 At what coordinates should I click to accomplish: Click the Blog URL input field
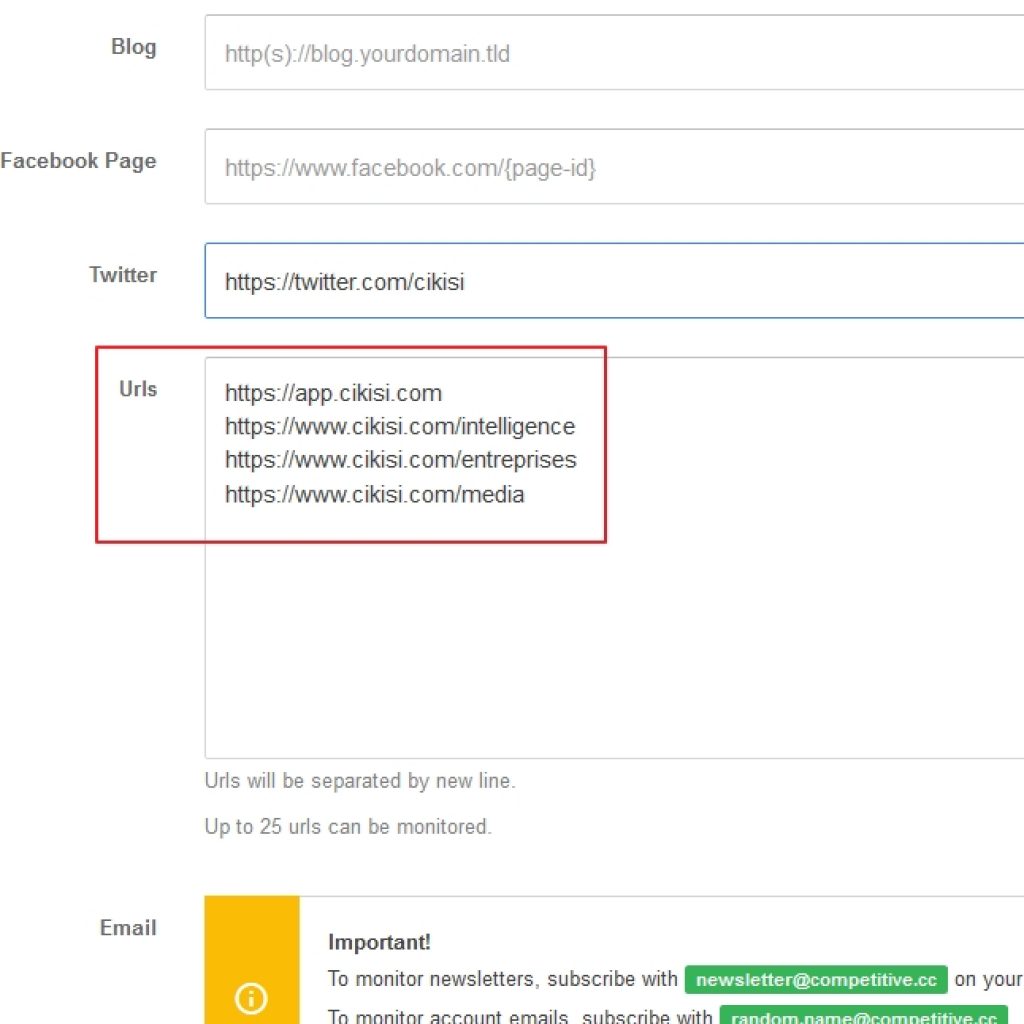[x=614, y=53]
